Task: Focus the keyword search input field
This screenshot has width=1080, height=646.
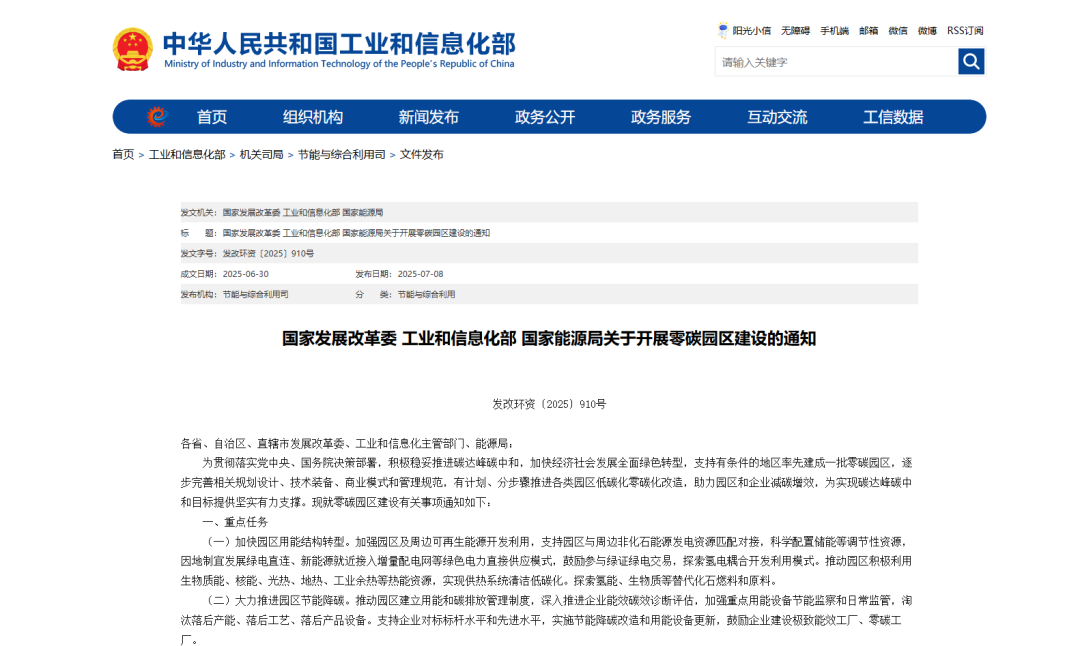Action: point(836,62)
